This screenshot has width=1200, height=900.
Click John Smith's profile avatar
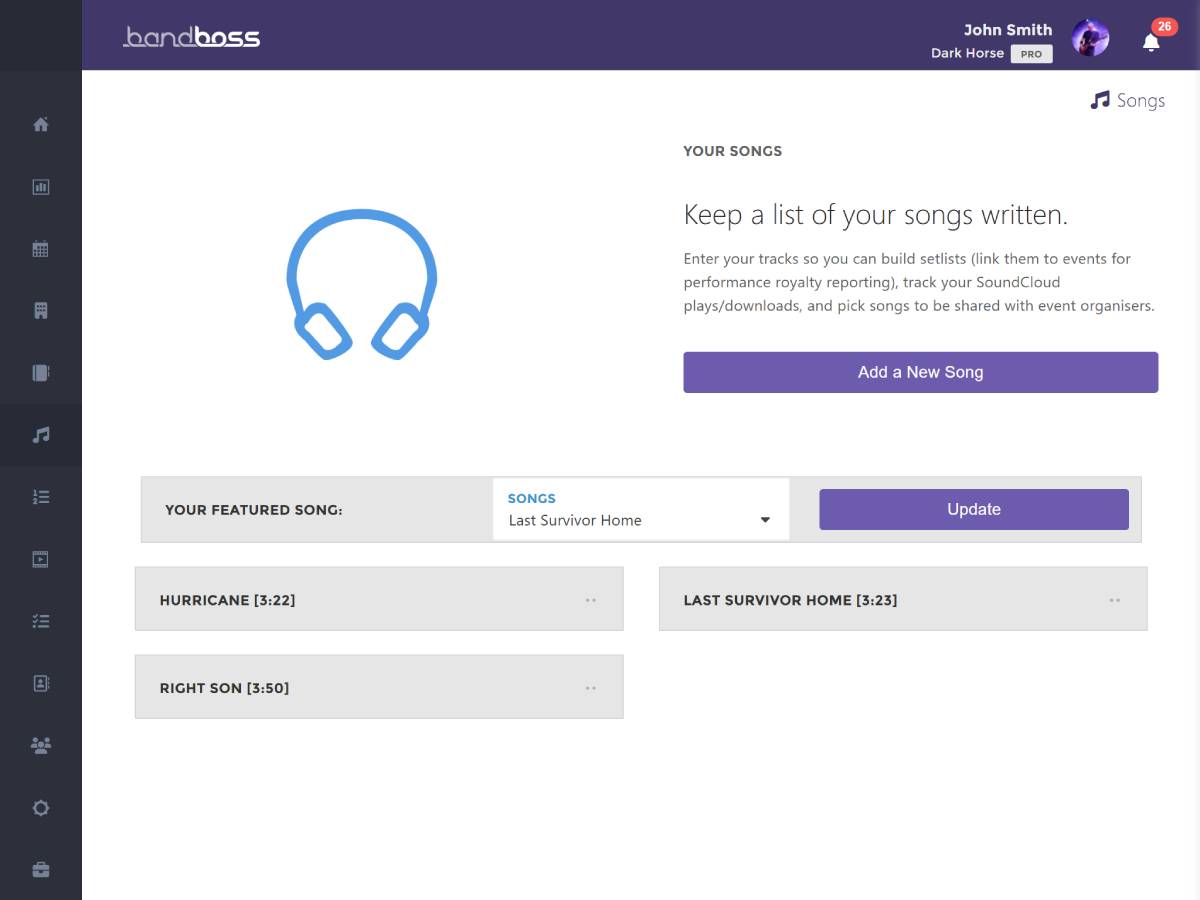(x=1090, y=38)
